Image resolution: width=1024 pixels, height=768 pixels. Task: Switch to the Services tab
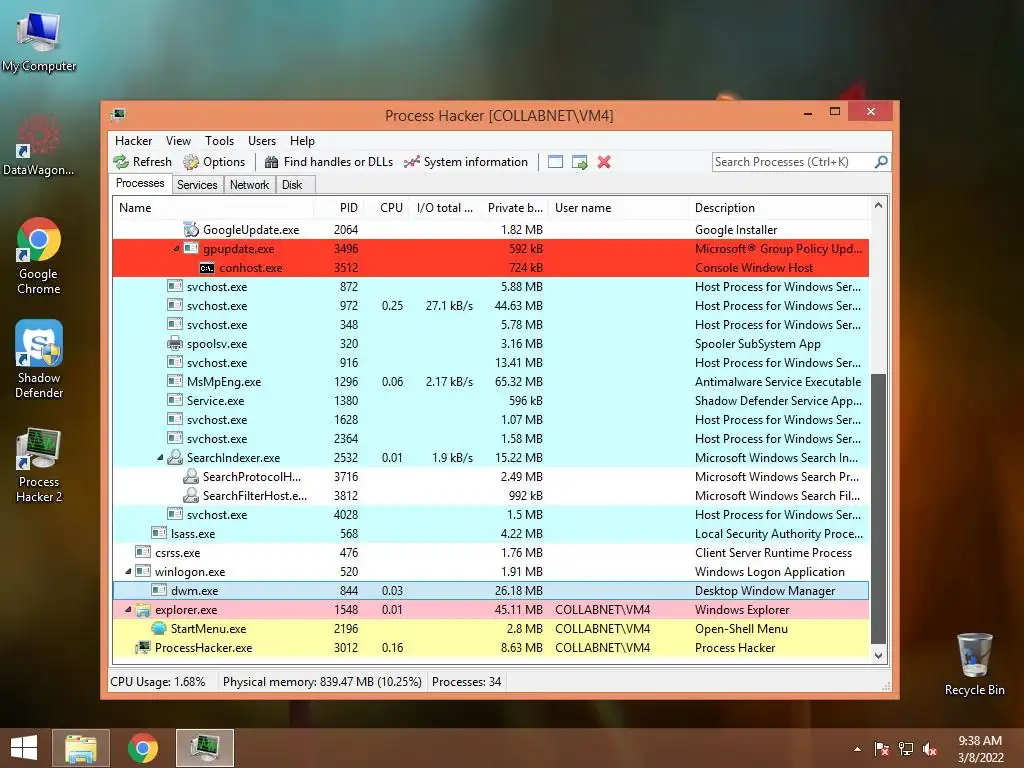point(197,185)
